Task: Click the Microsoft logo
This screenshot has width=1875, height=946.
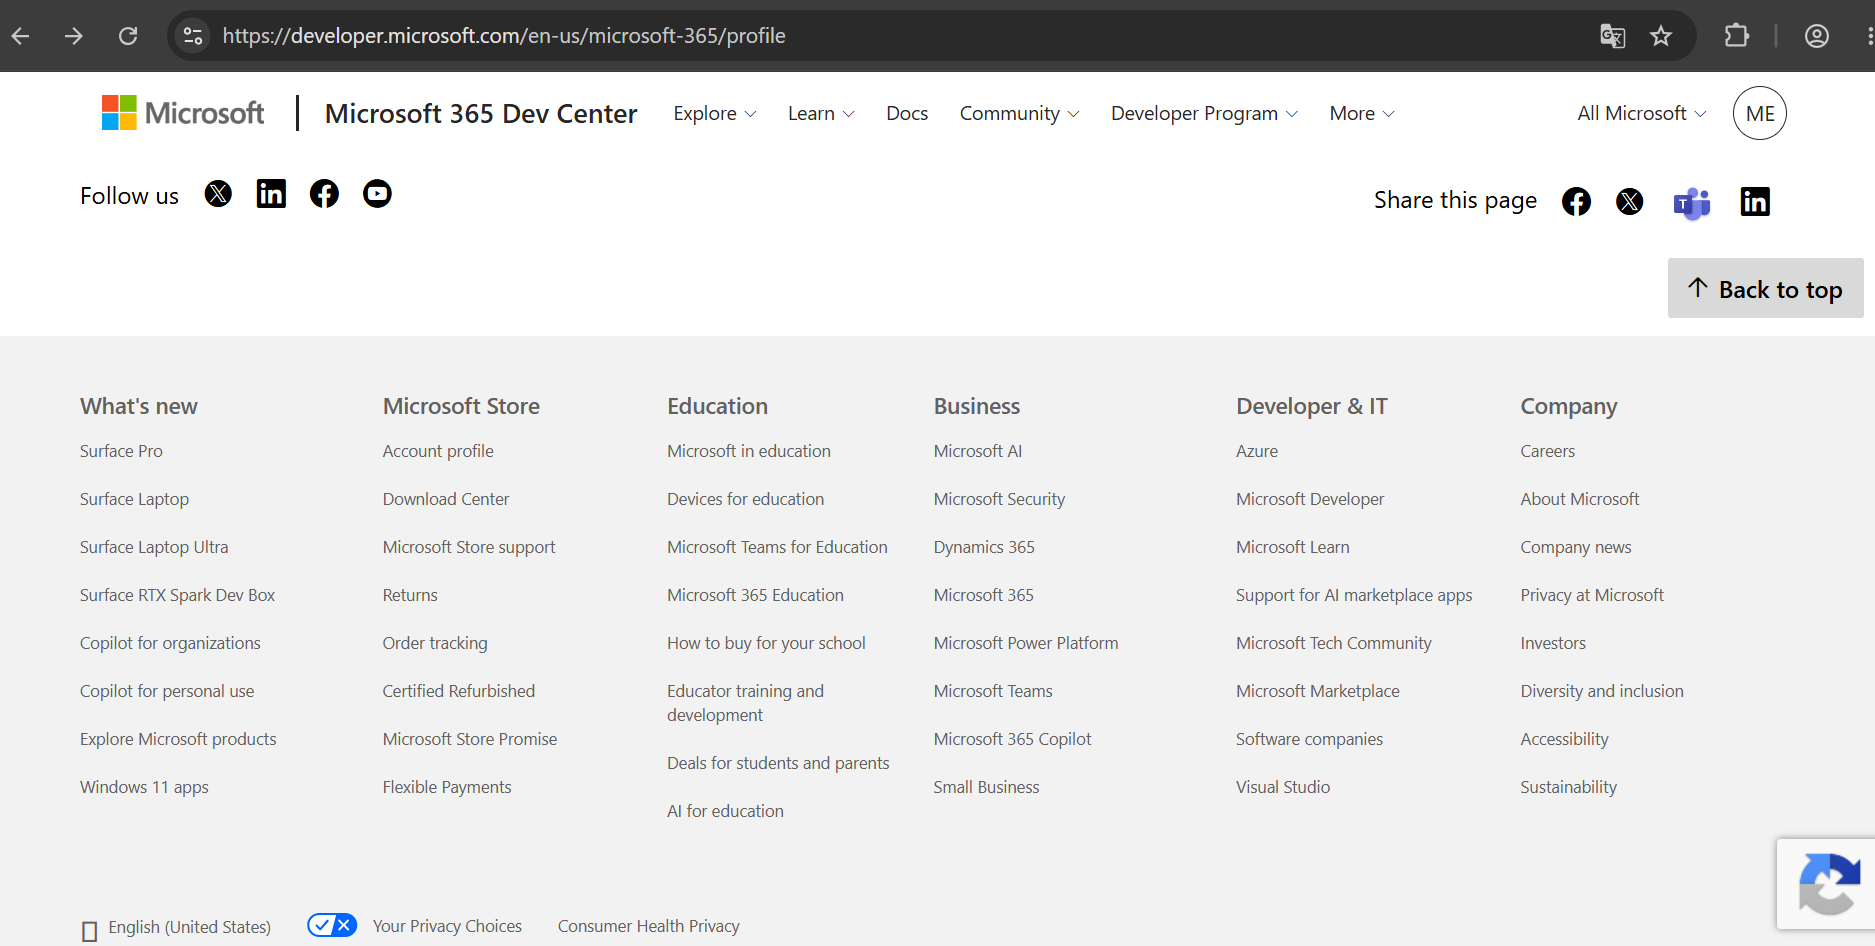Action: click(183, 113)
